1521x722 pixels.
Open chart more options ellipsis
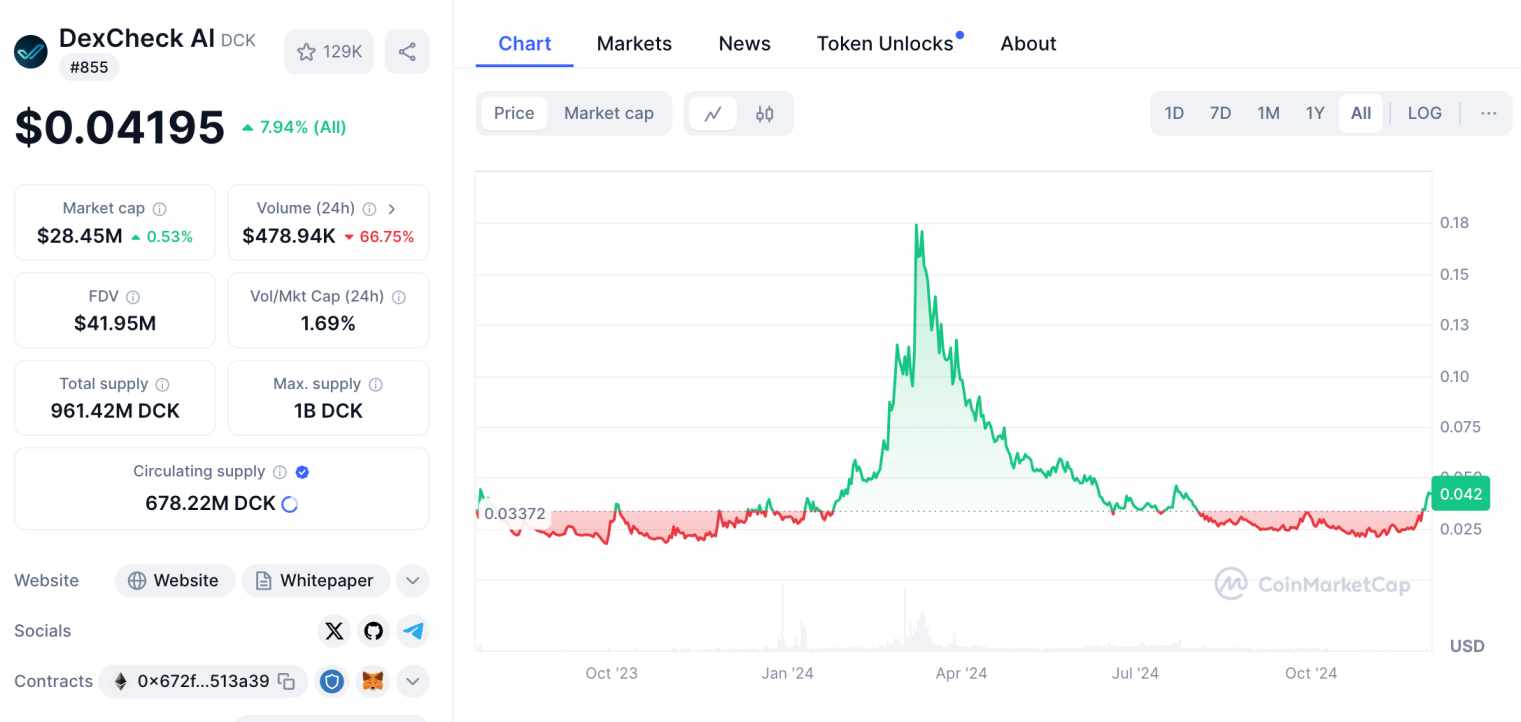1489,113
